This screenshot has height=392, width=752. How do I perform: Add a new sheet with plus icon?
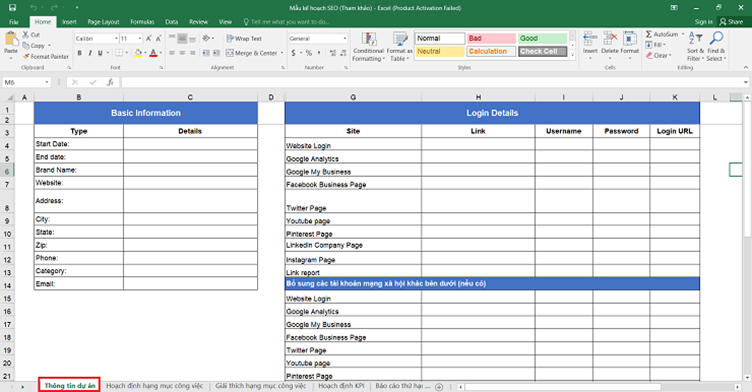tap(439, 387)
